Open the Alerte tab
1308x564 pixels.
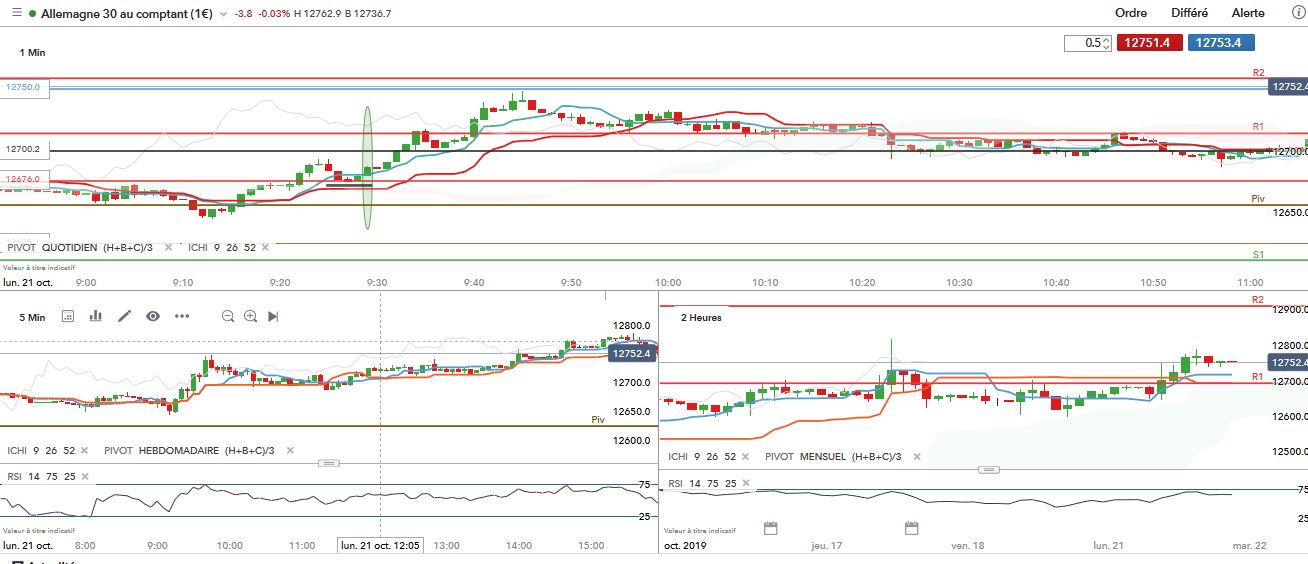pos(1248,13)
